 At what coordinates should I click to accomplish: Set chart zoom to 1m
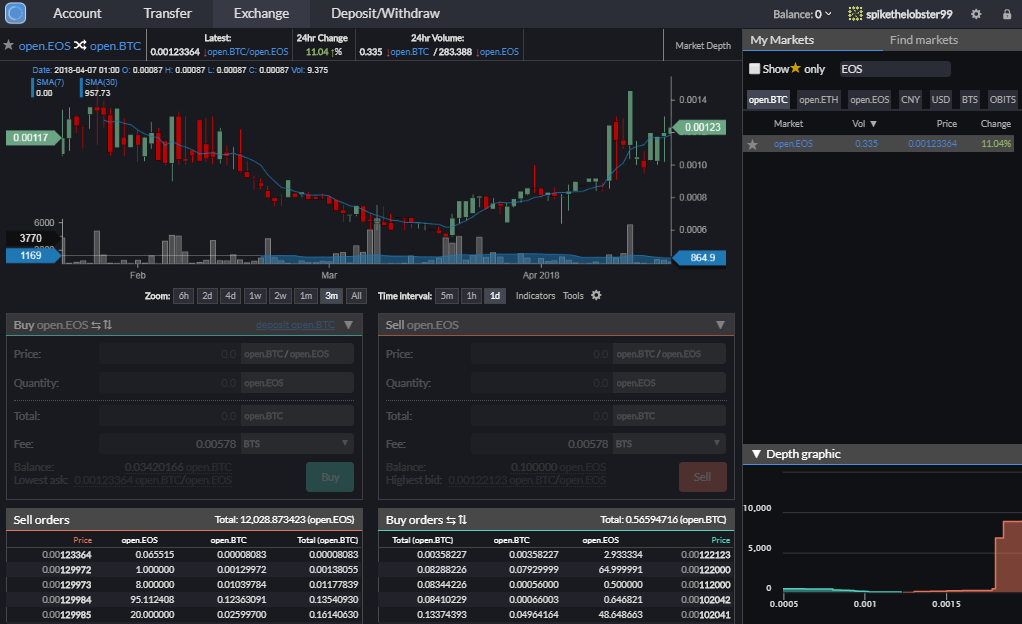pos(306,296)
